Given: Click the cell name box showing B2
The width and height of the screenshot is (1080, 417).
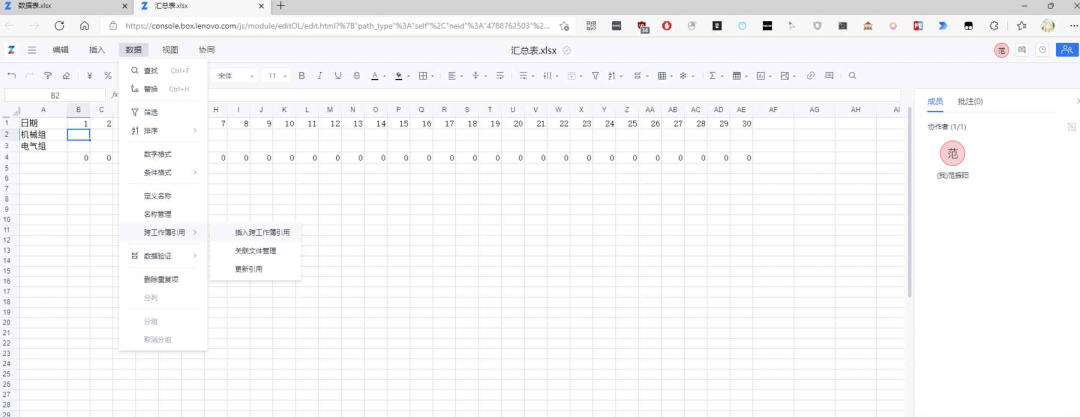Looking at the screenshot, I should click(55, 95).
